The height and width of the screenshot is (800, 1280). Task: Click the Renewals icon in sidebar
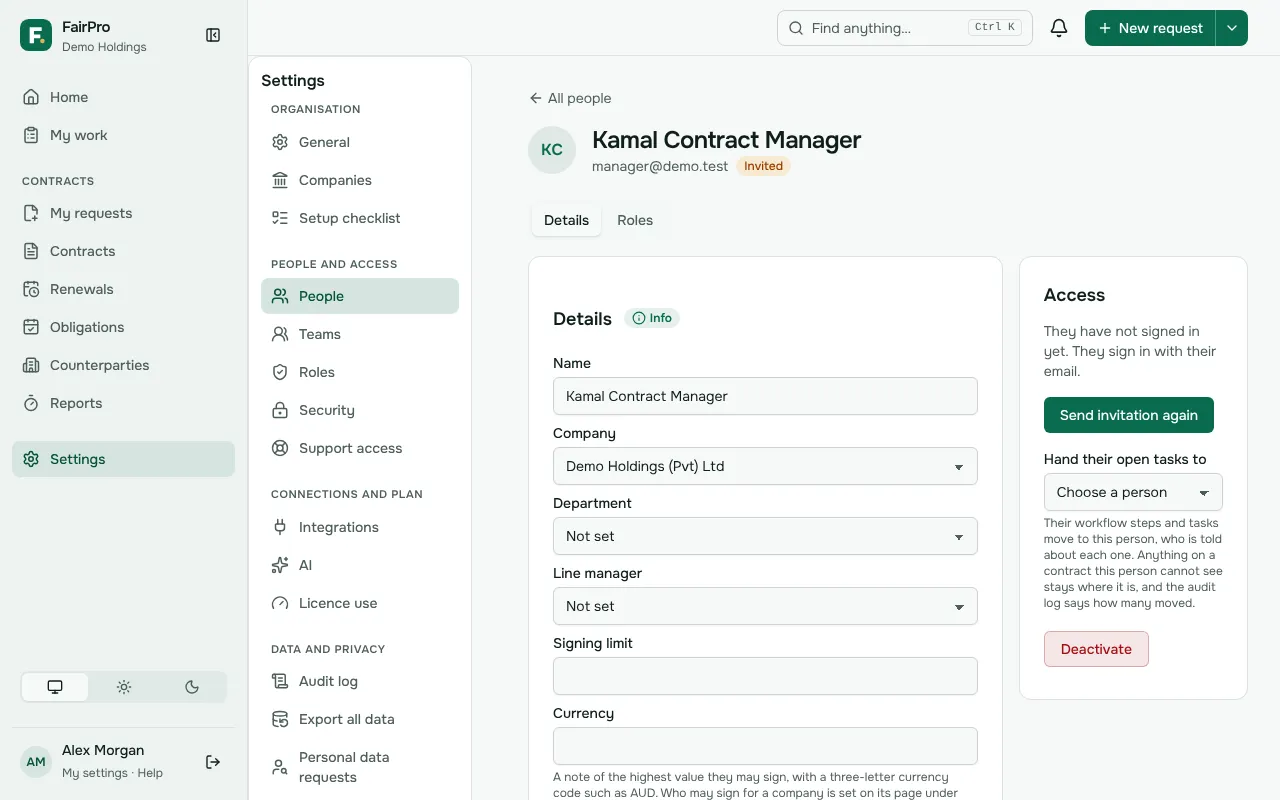click(x=31, y=289)
